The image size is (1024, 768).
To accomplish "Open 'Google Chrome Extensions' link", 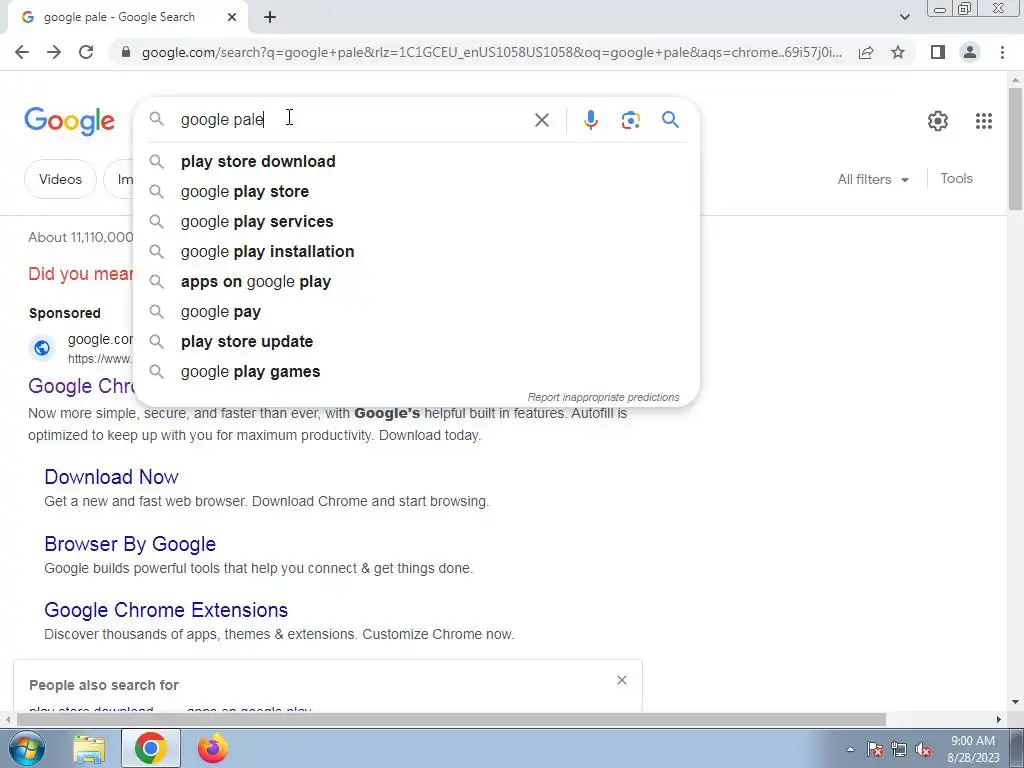I will pyautogui.click(x=166, y=610).
